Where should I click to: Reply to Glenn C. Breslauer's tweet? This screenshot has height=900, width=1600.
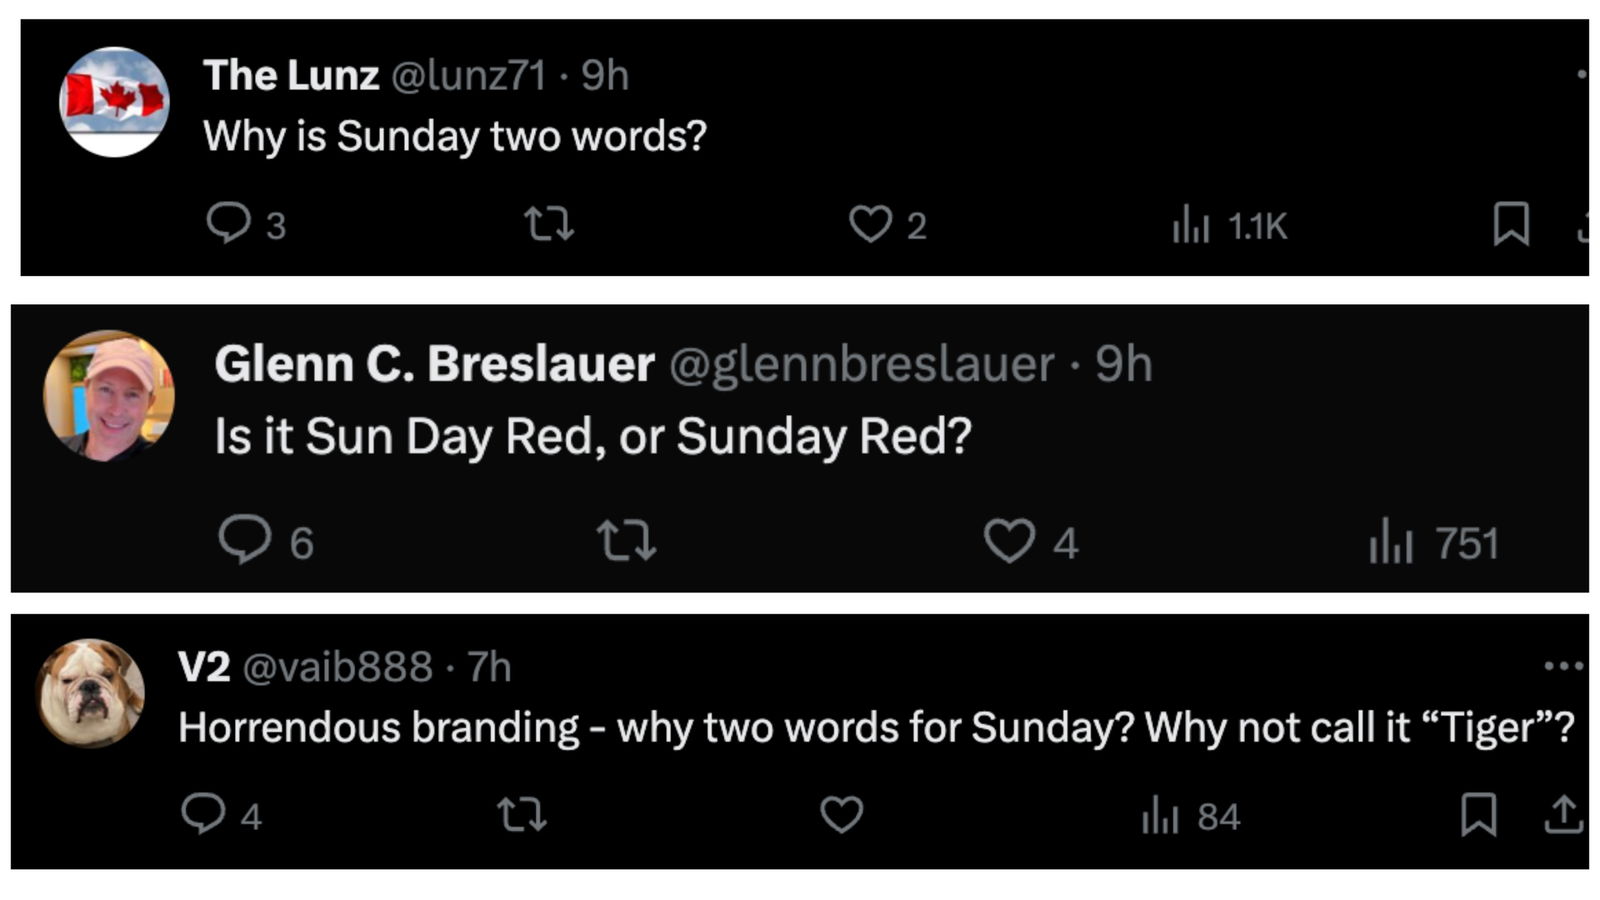tap(245, 540)
